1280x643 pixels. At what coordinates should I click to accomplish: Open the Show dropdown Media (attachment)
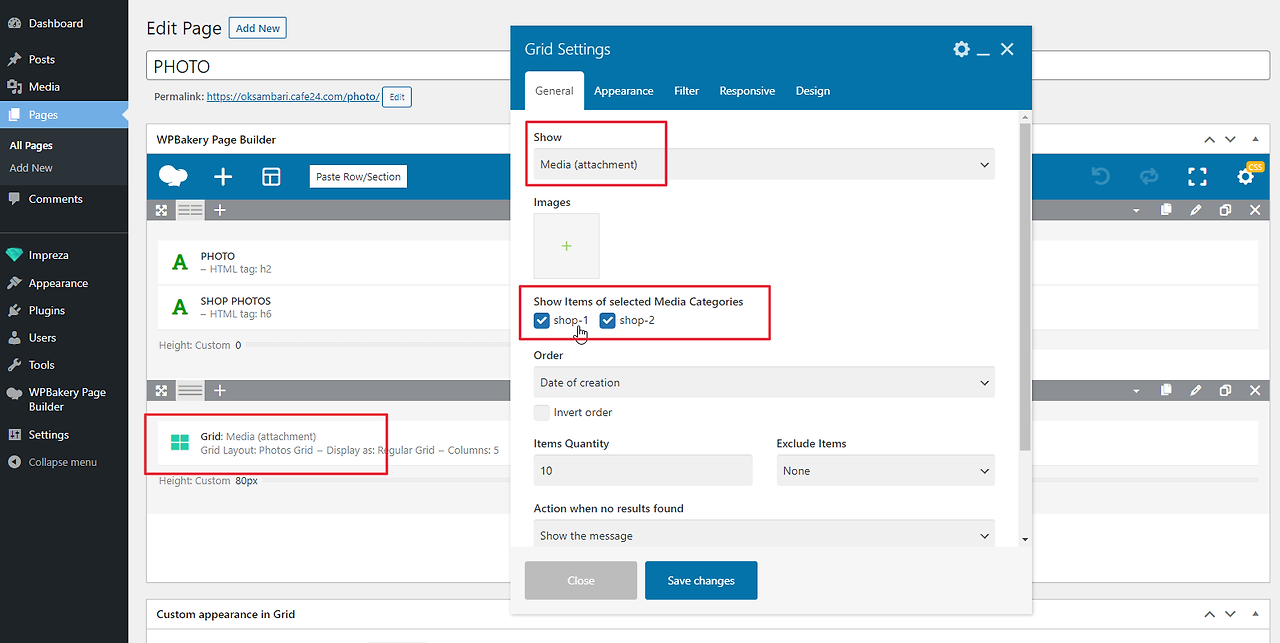(x=764, y=164)
